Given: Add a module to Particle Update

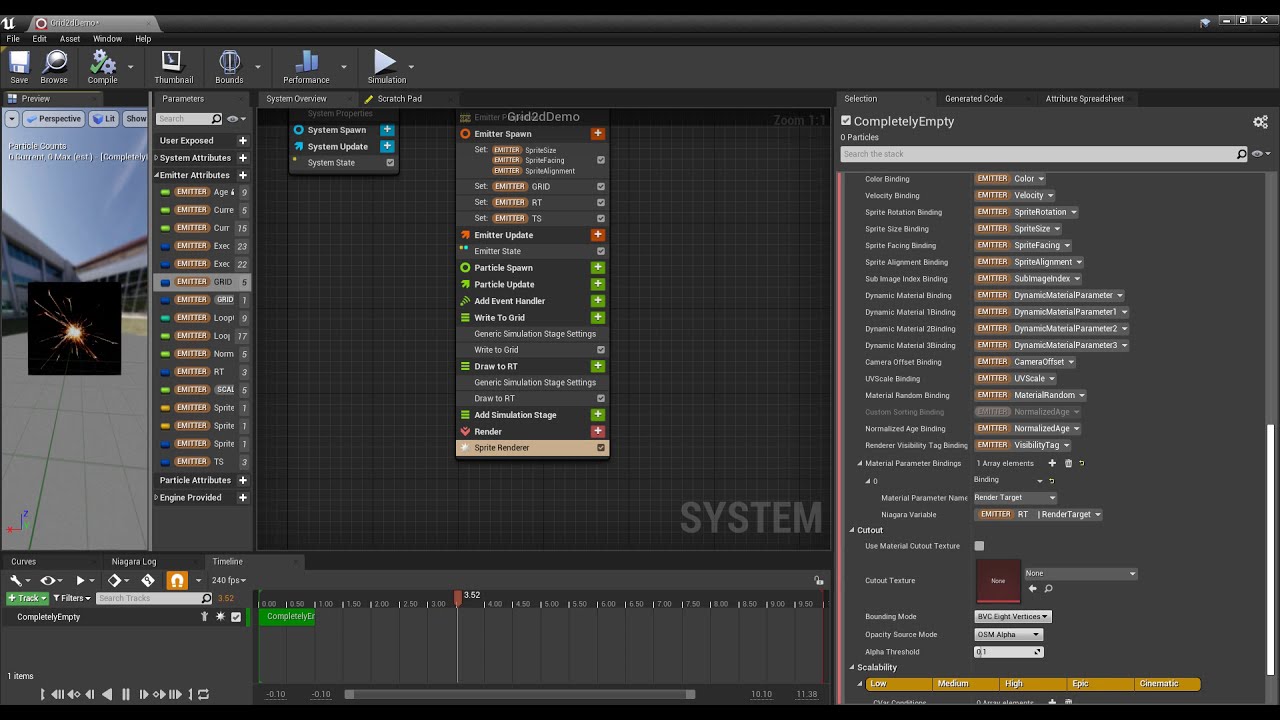Looking at the screenshot, I should 597,284.
